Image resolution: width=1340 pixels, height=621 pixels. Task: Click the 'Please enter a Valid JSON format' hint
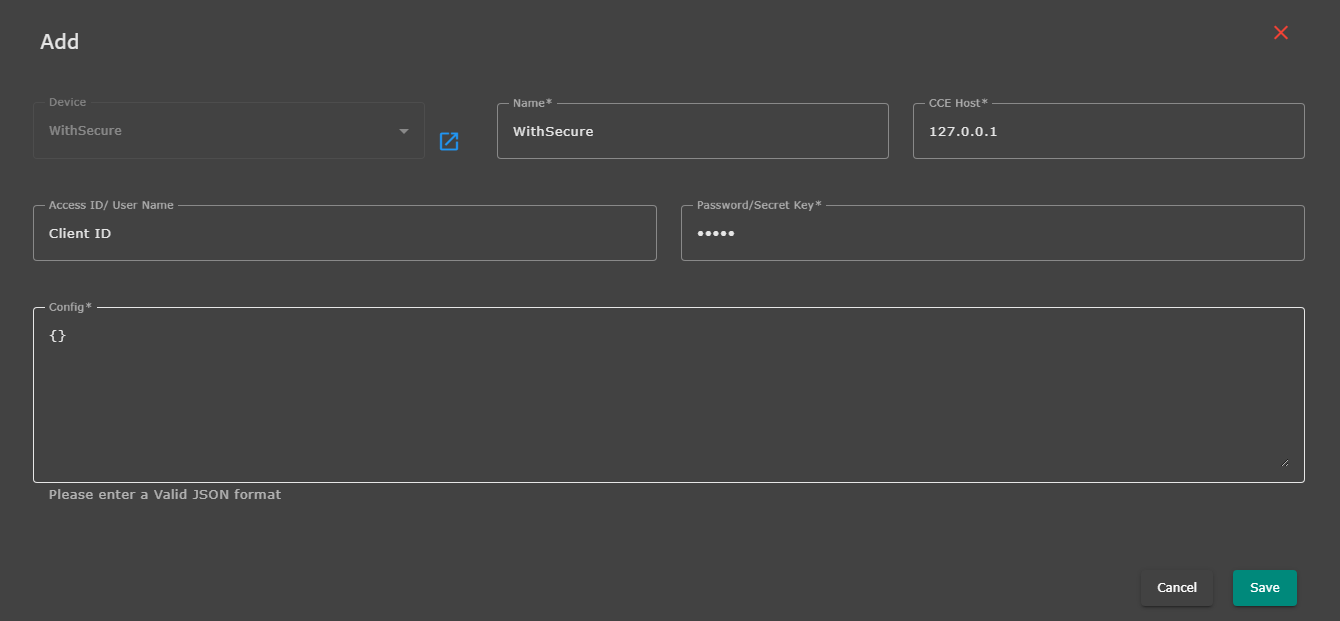(x=165, y=495)
